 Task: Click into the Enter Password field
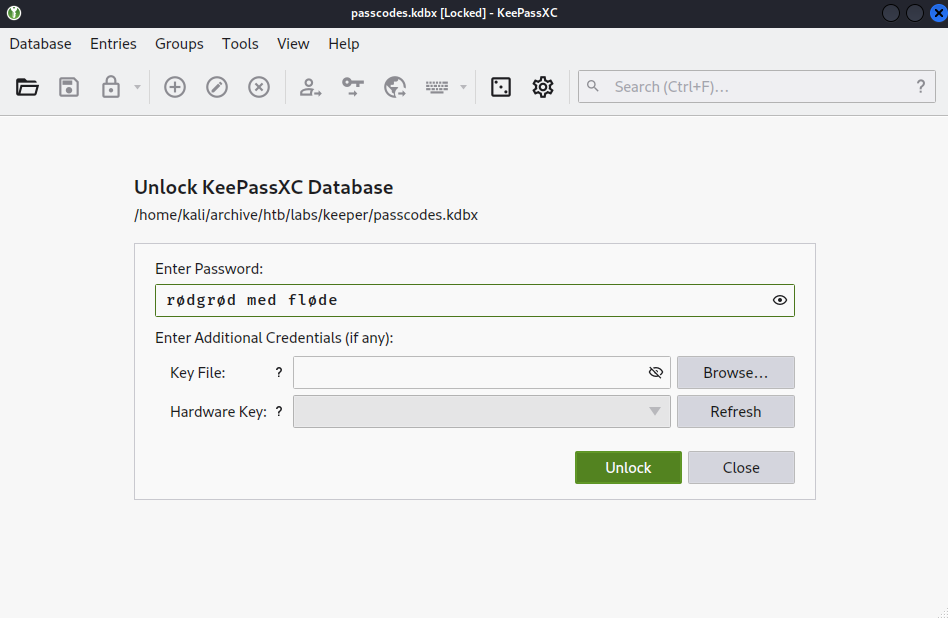click(475, 301)
